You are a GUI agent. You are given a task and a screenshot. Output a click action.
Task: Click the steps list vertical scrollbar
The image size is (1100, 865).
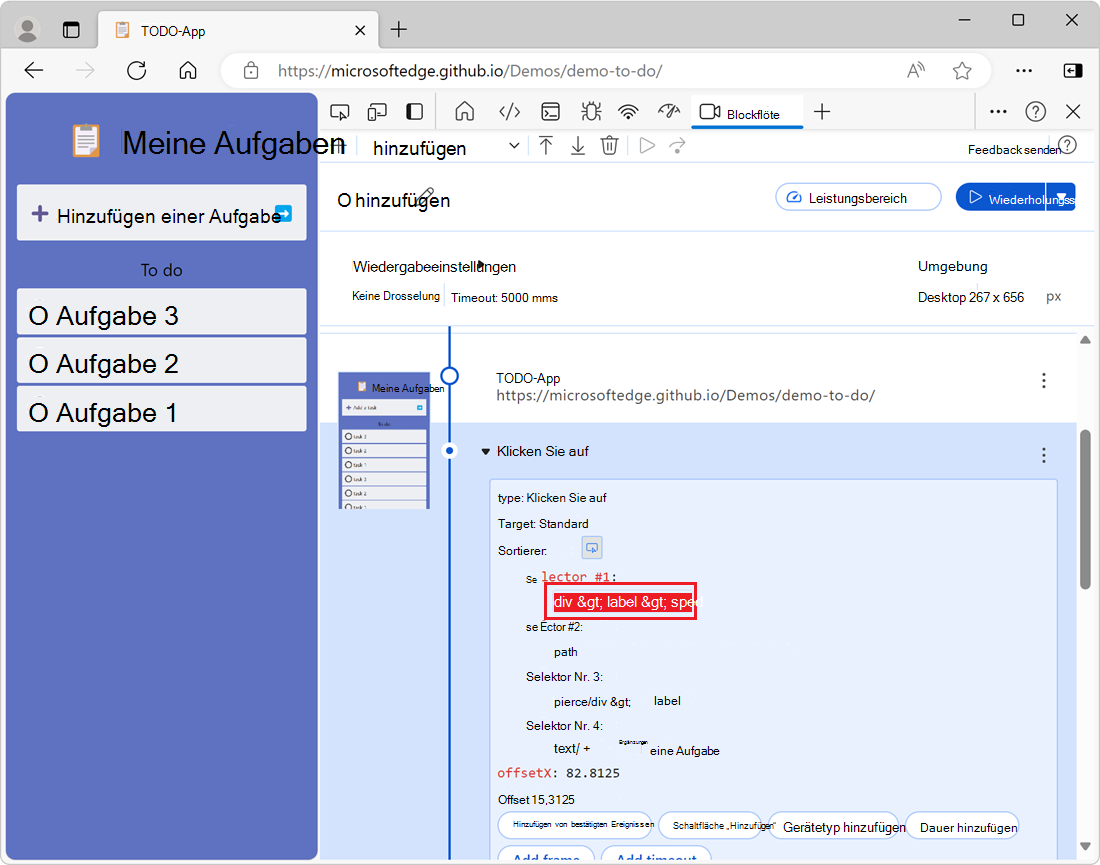(1085, 510)
